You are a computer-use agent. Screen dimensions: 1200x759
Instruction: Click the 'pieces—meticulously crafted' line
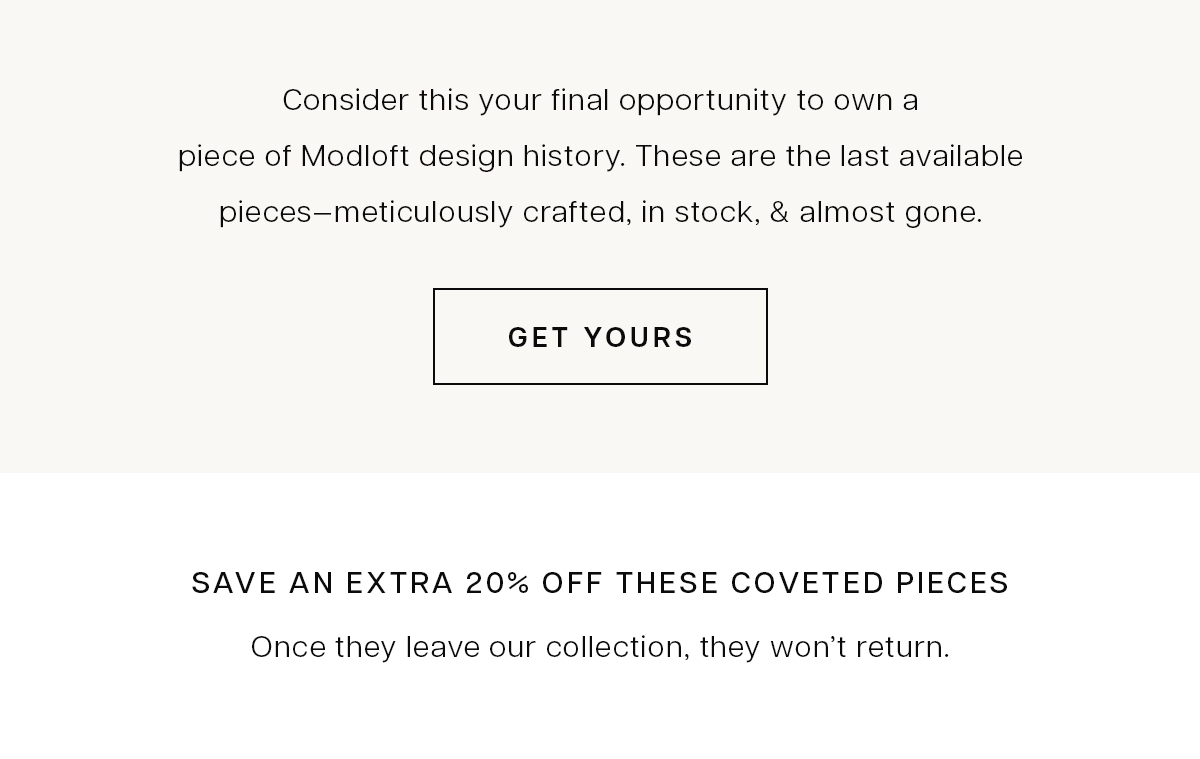click(600, 212)
